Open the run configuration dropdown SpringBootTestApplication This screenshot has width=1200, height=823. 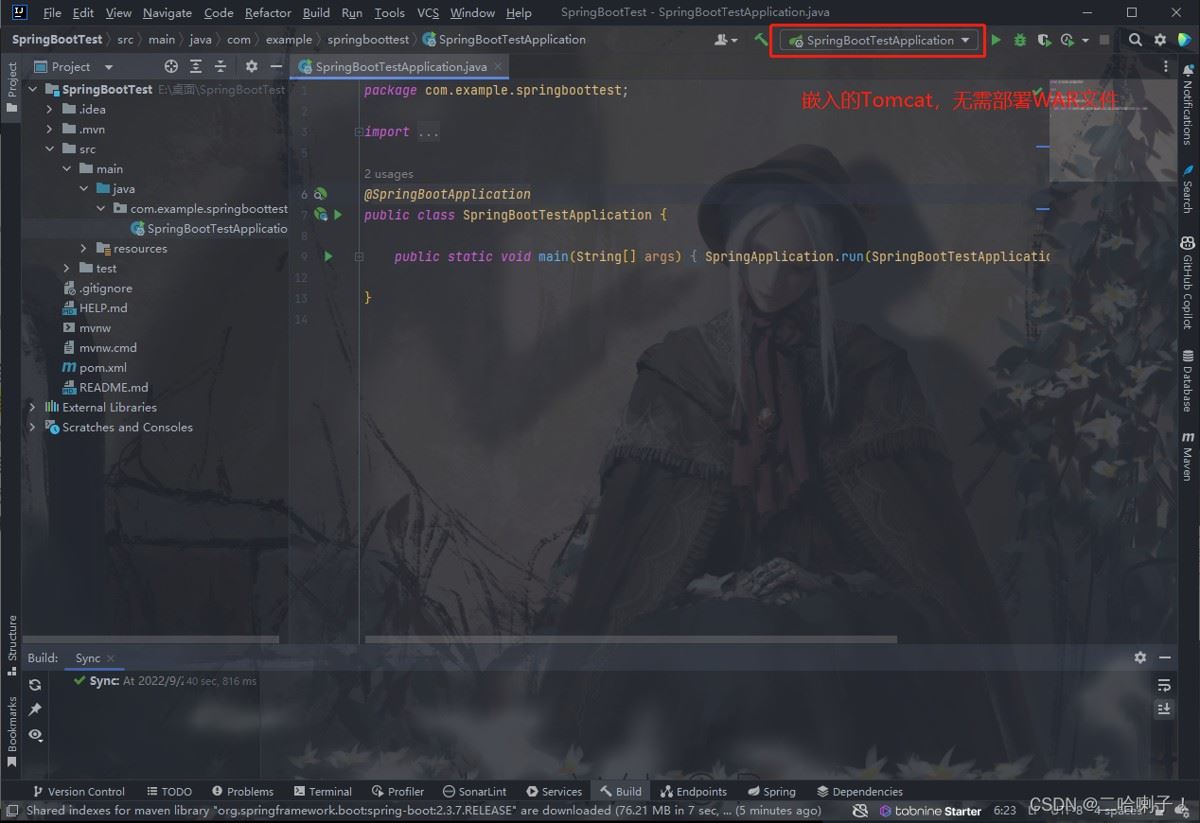[878, 40]
